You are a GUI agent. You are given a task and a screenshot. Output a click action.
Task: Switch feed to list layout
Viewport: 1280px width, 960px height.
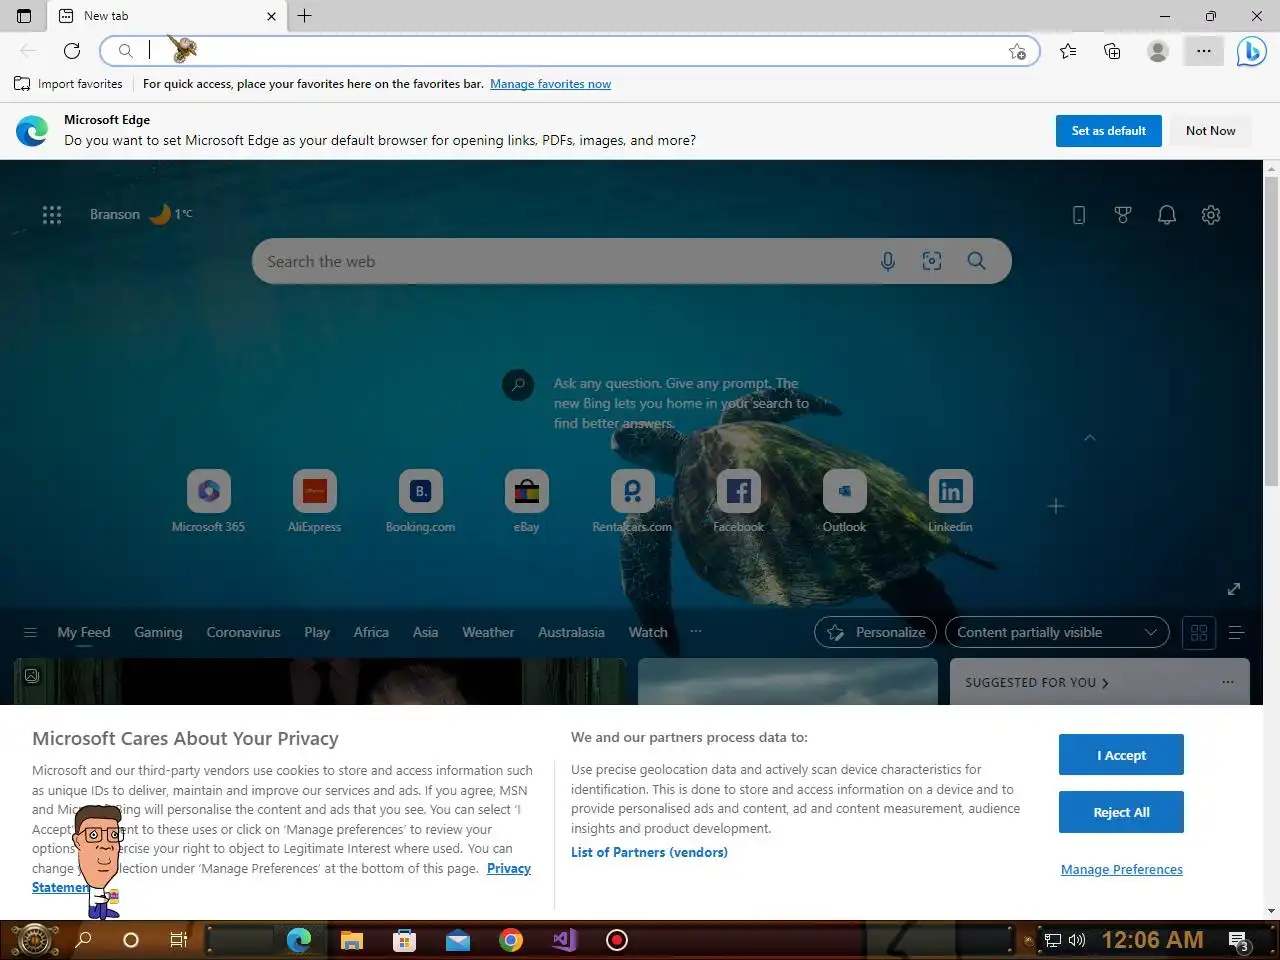pos(1236,632)
